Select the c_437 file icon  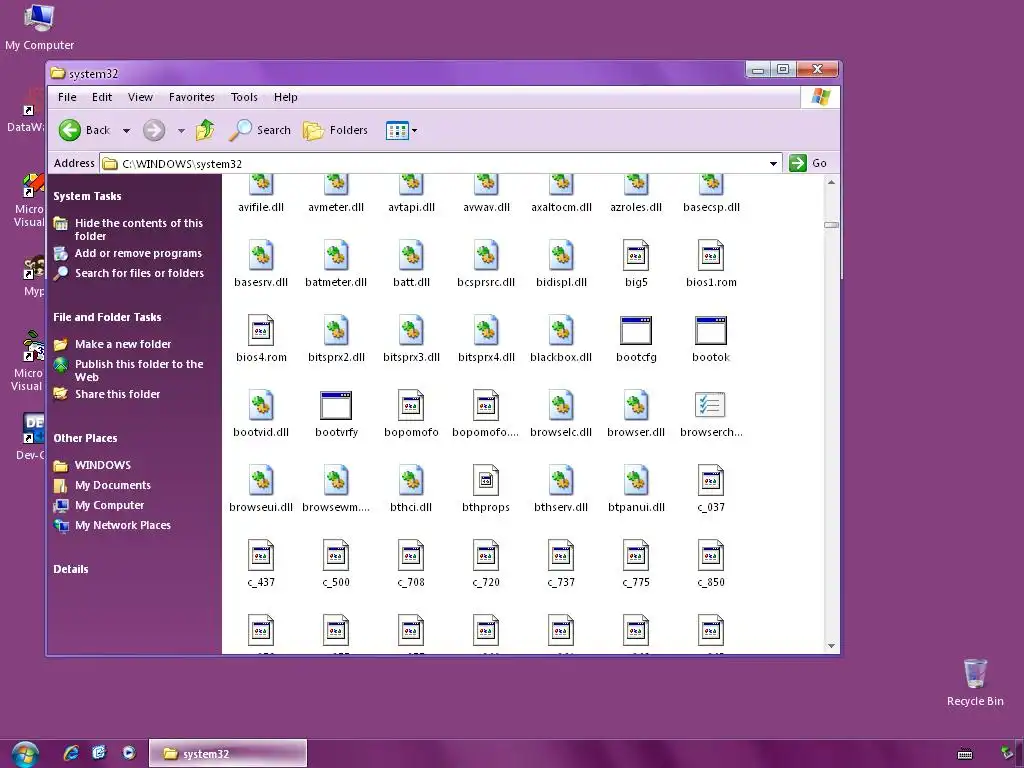(261, 556)
